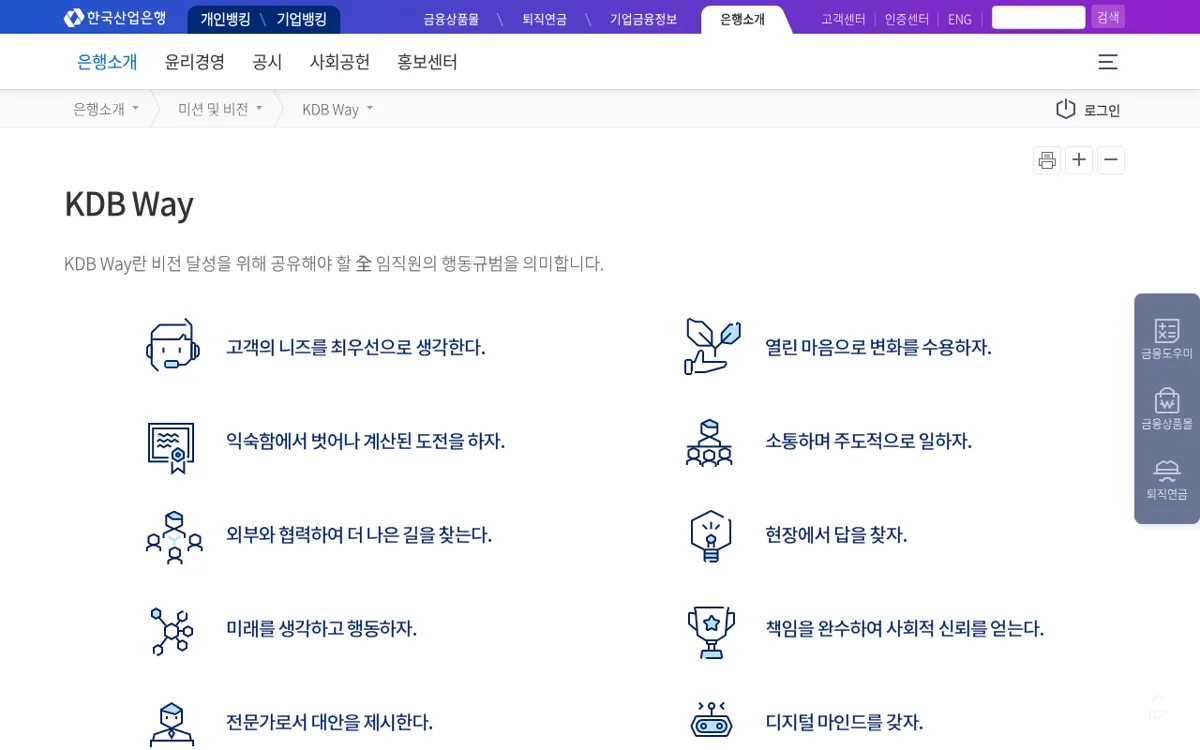Click the KDB 한국산업은행 logo

coord(115,18)
